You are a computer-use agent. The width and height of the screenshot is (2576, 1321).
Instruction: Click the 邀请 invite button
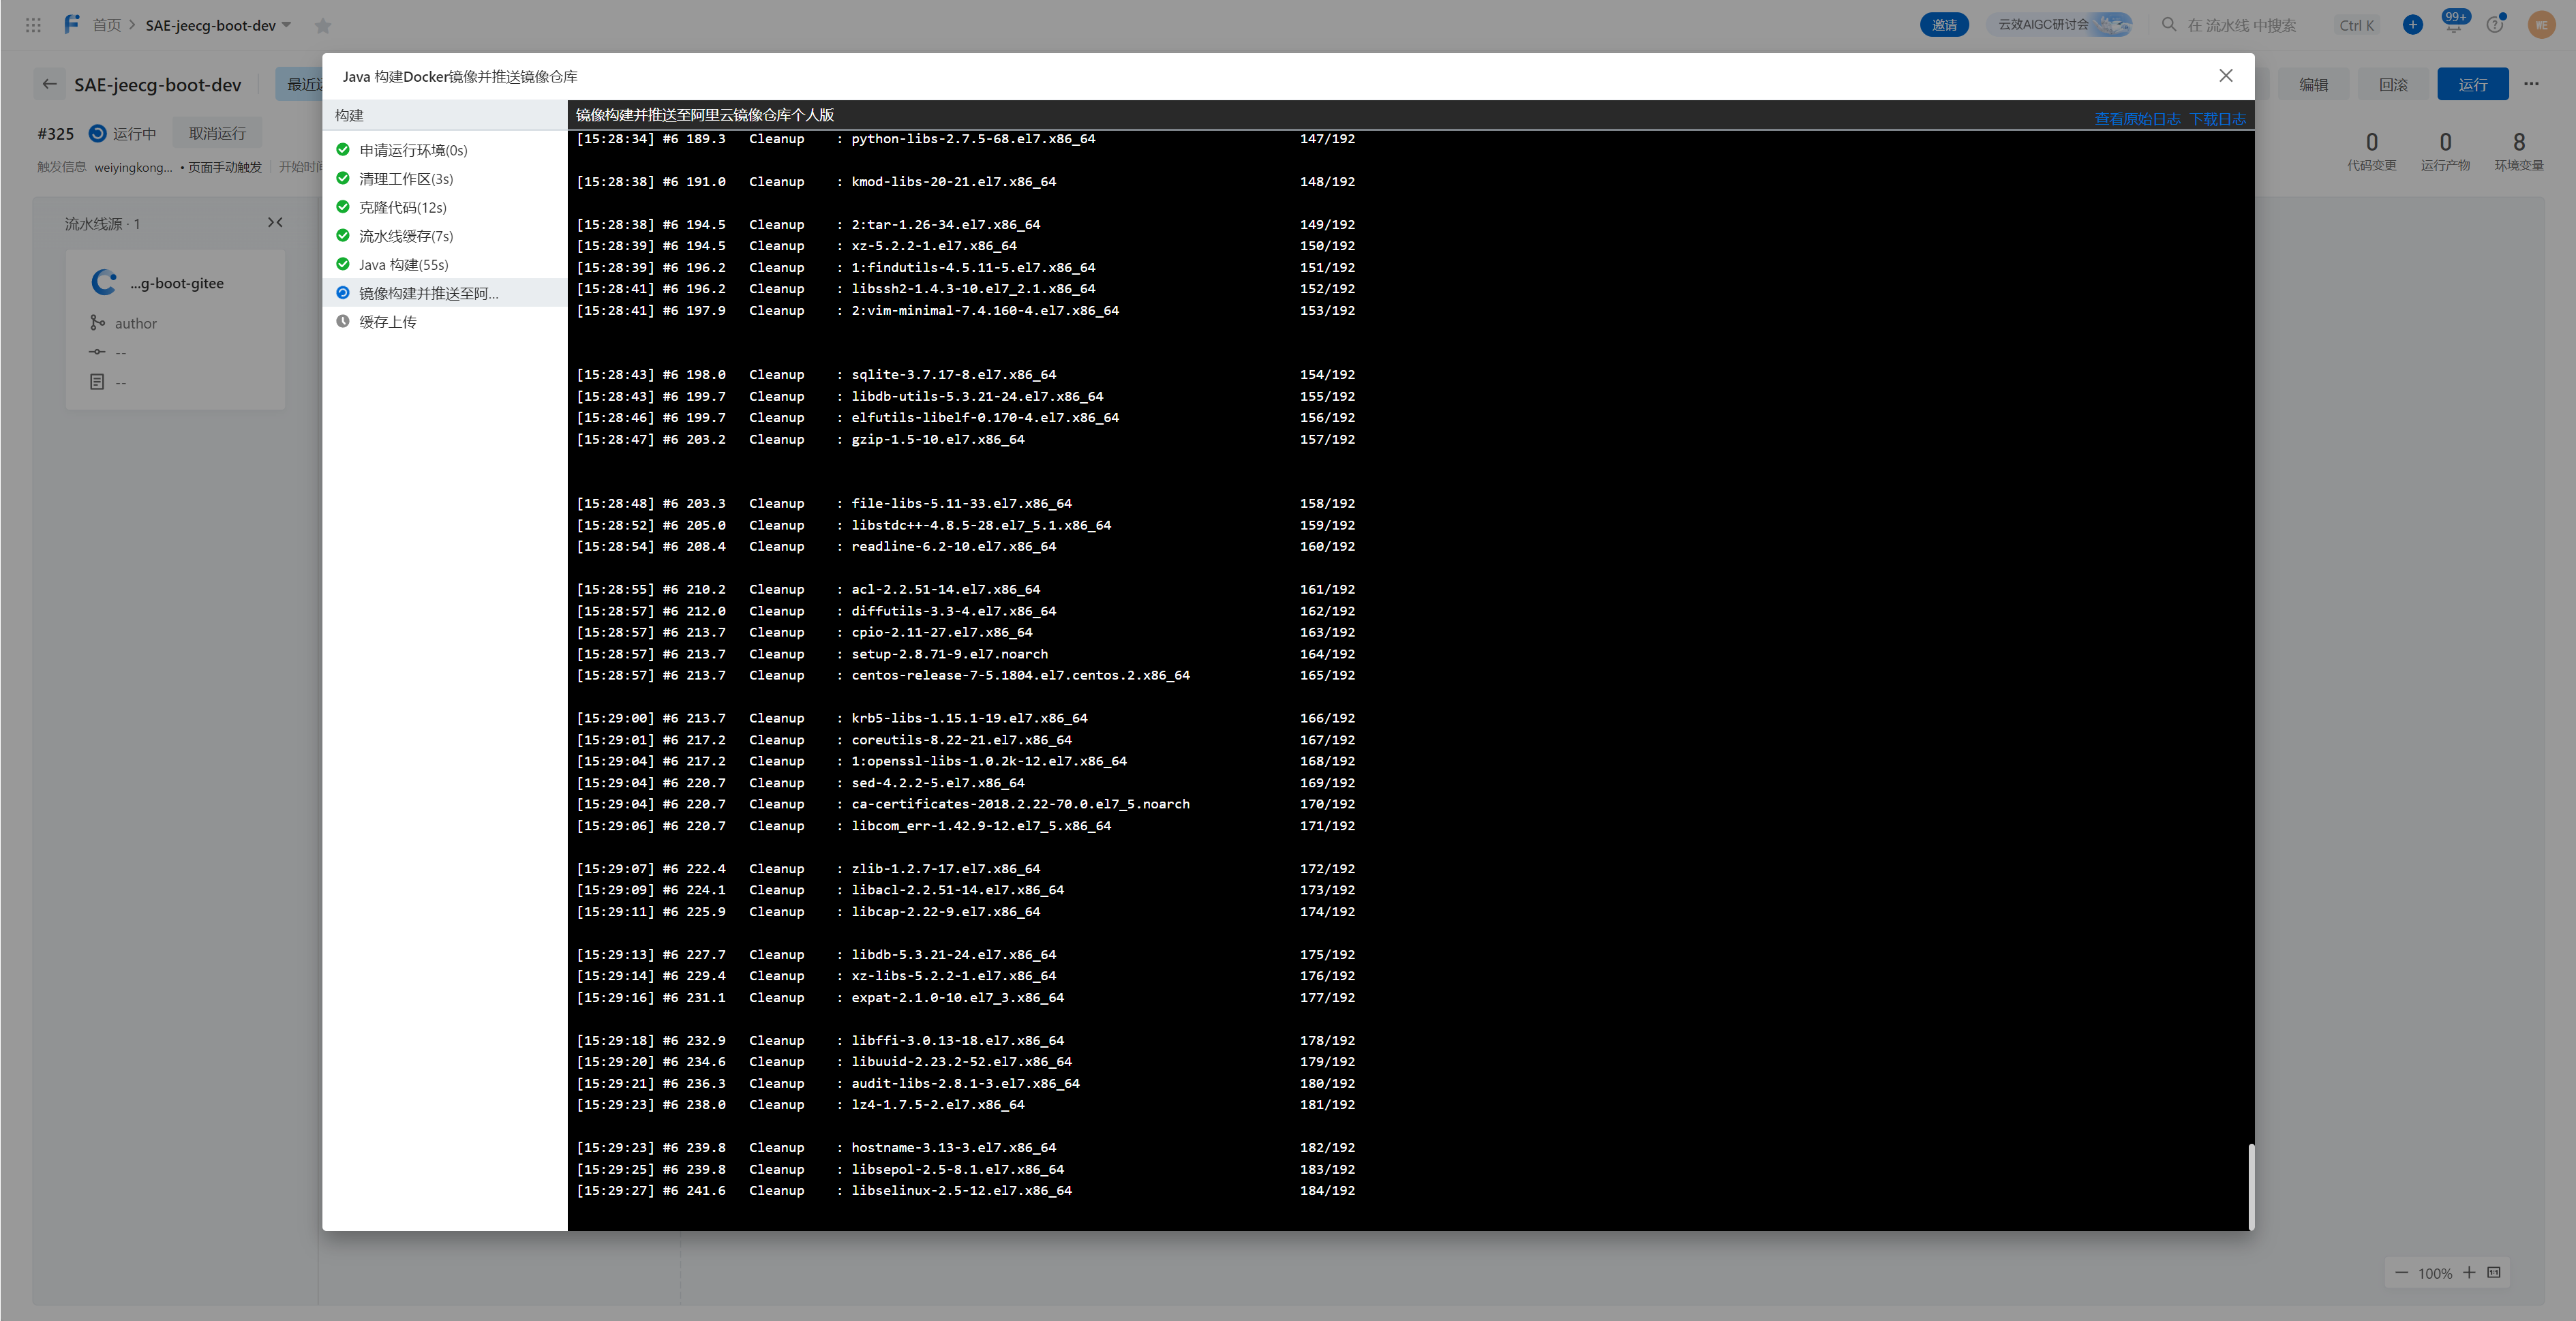click(x=1944, y=25)
